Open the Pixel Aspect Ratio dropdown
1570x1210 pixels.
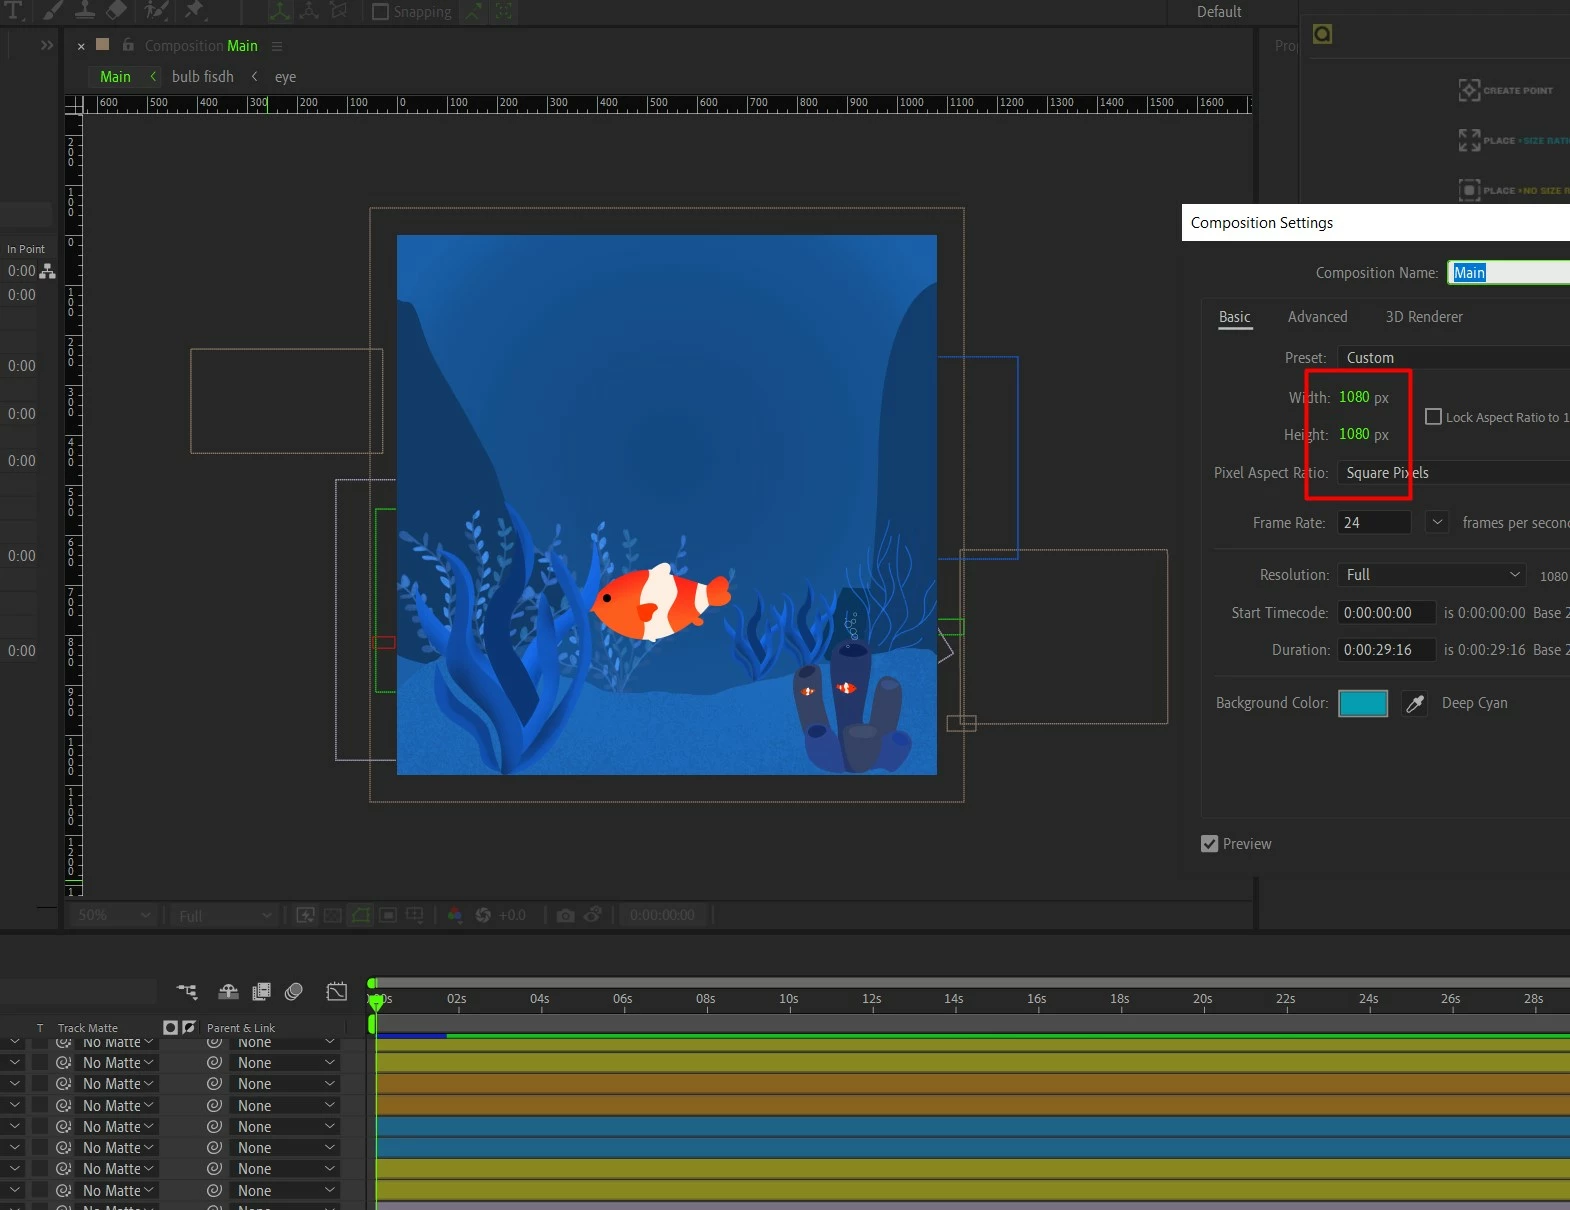click(x=1454, y=473)
